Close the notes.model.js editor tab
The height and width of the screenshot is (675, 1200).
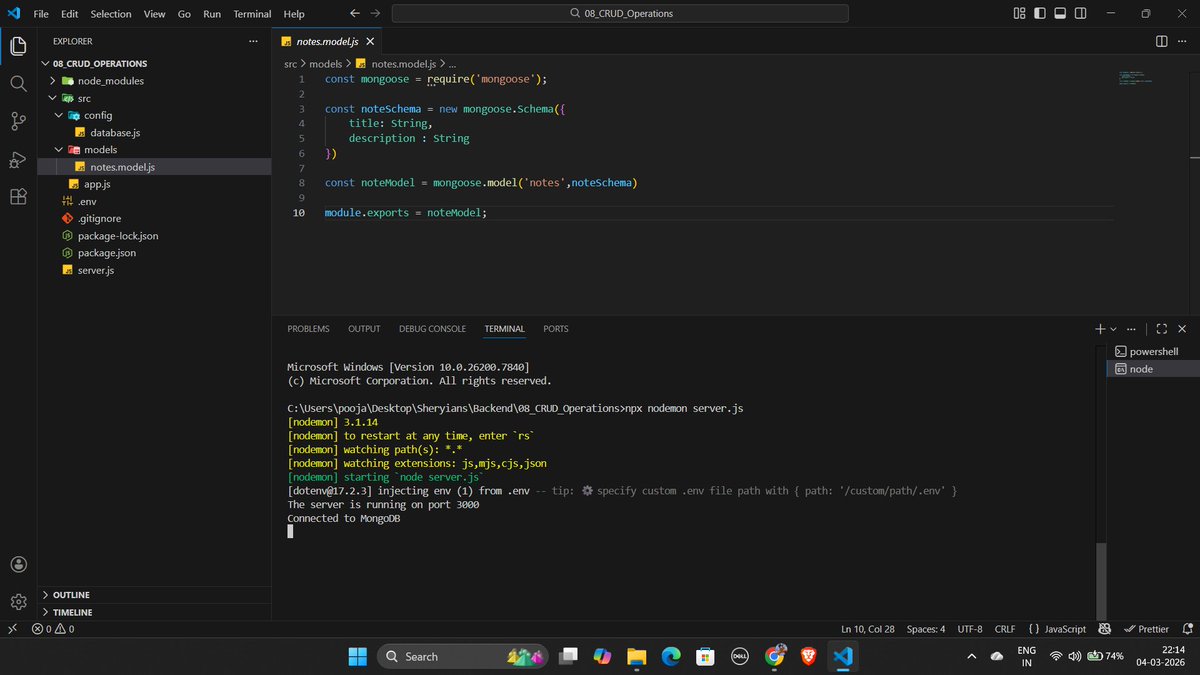tap(369, 42)
